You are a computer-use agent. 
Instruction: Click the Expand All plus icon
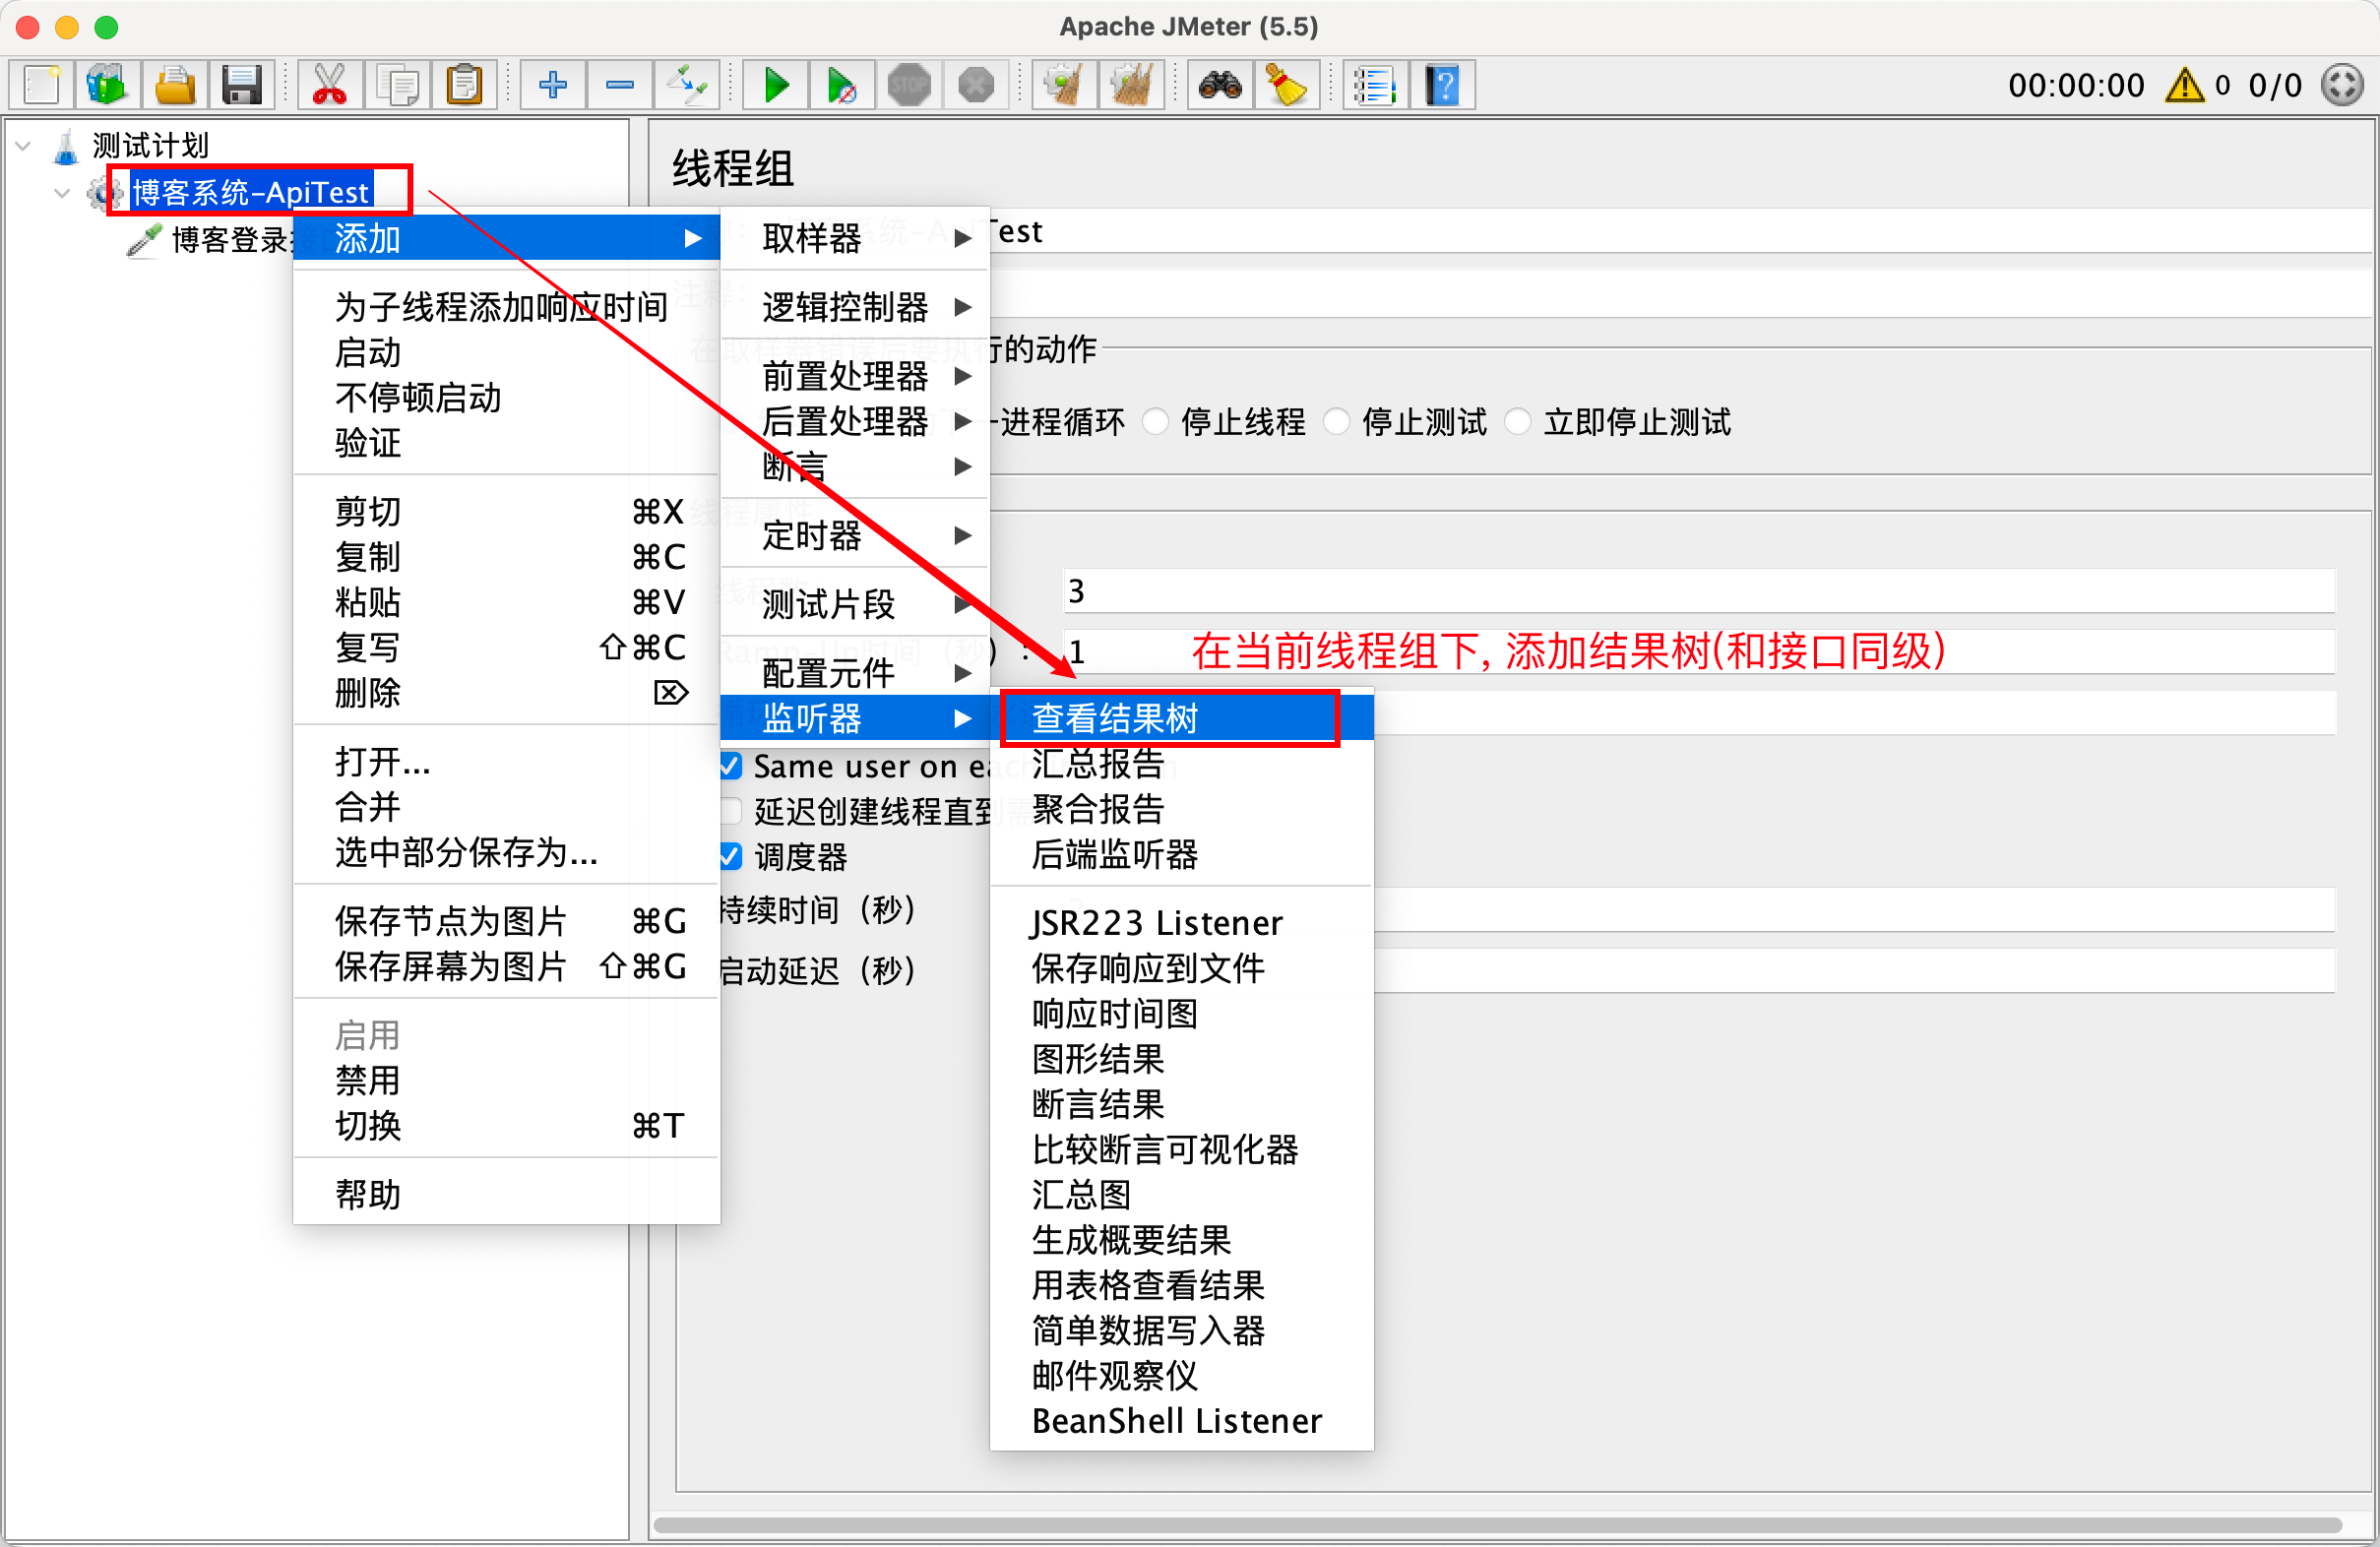pyautogui.click(x=553, y=86)
